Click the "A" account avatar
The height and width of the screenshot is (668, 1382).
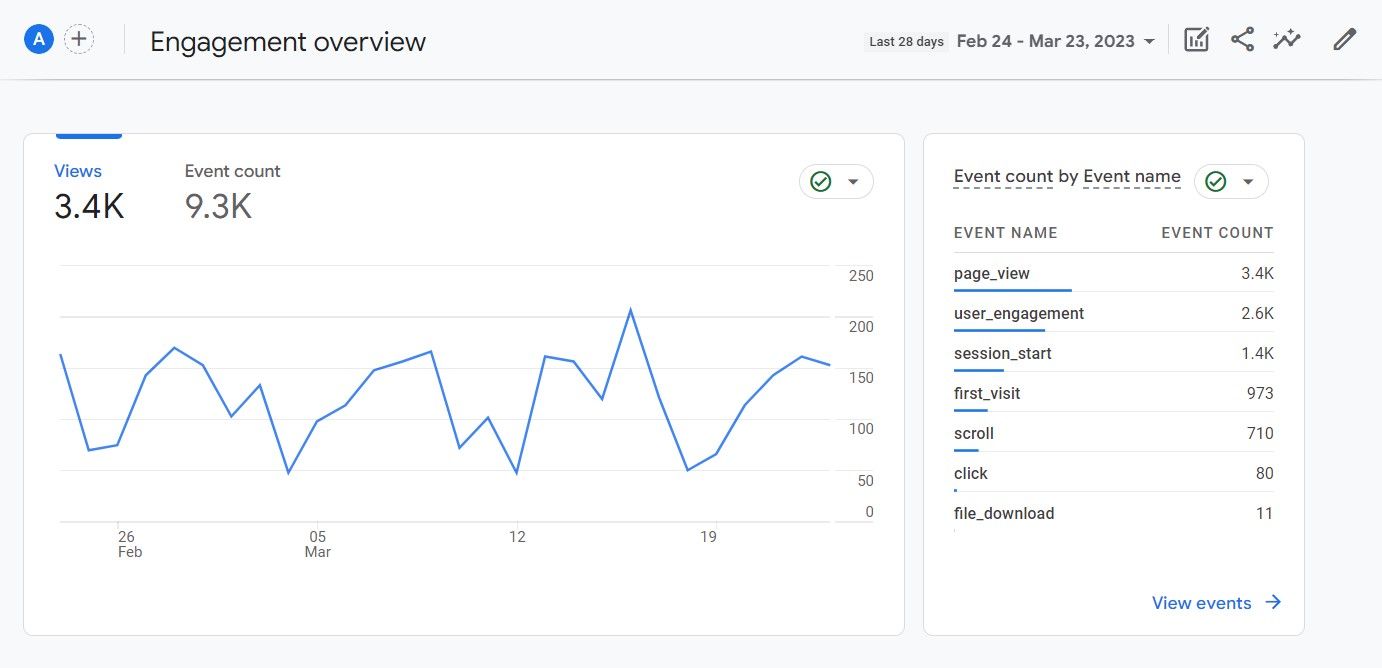(x=38, y=38)
